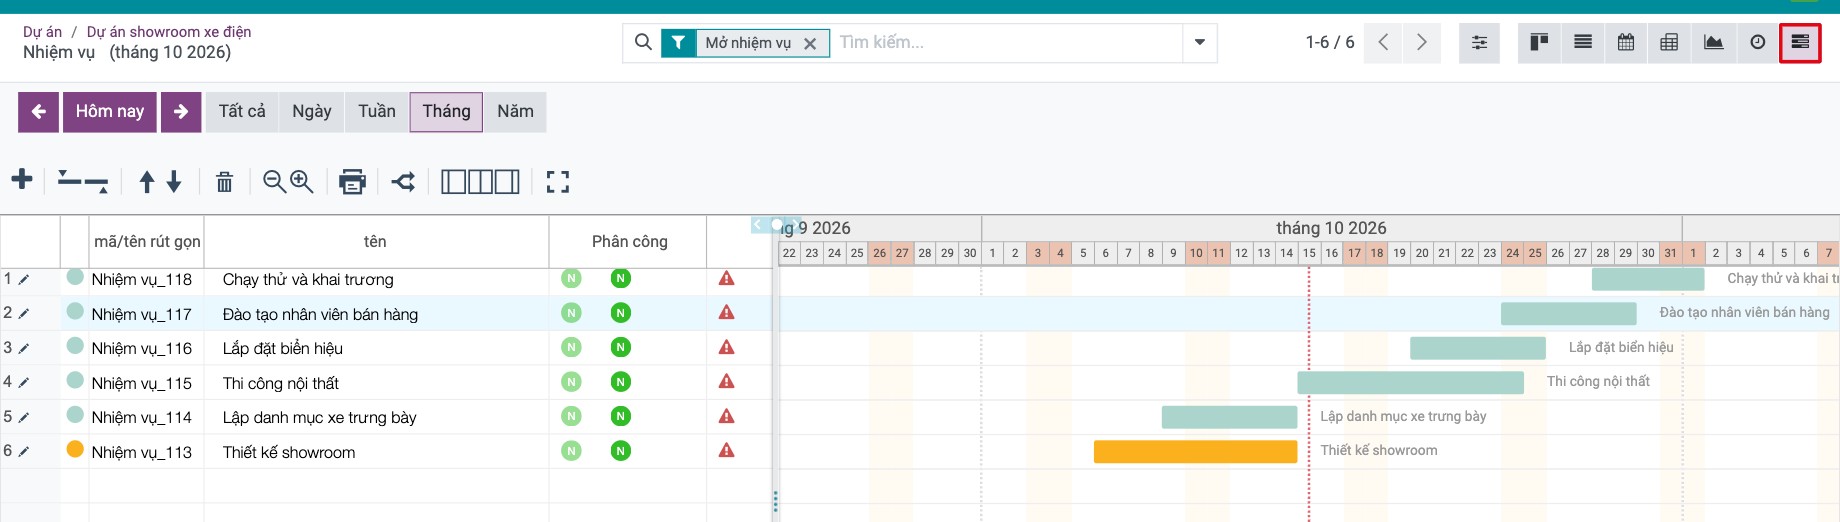Select task name Đào tạo nhân viên bán hàng
1840x522 pixels.
[x=320, y=314]
